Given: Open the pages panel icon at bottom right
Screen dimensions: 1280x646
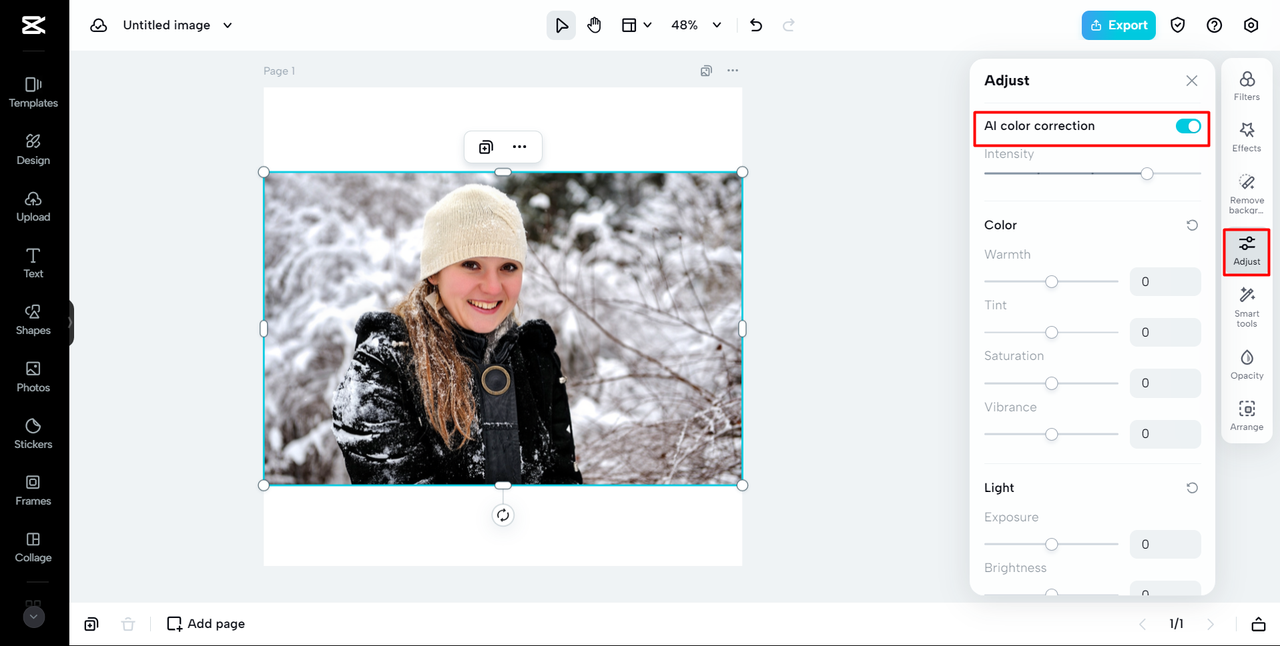Looking at the screenshot, I should pos(1258,624).
